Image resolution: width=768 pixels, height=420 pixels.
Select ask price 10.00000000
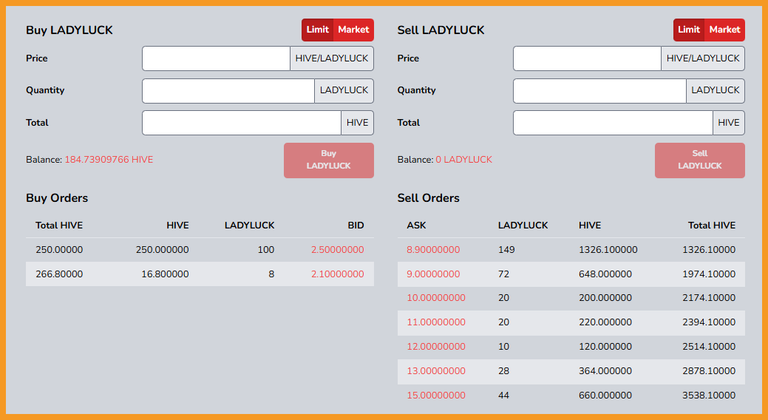coord(436,298)
